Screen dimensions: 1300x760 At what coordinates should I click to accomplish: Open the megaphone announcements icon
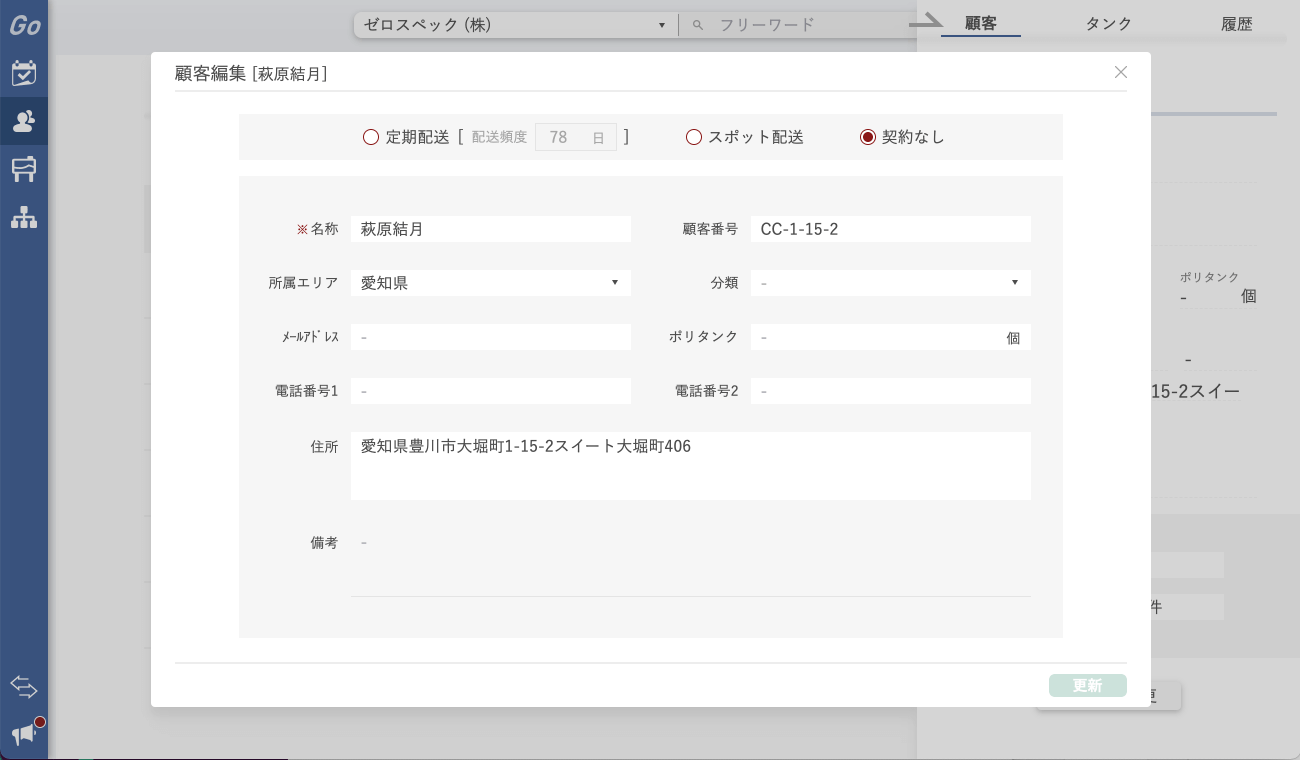pyautogui.click(x=24, y=735)
